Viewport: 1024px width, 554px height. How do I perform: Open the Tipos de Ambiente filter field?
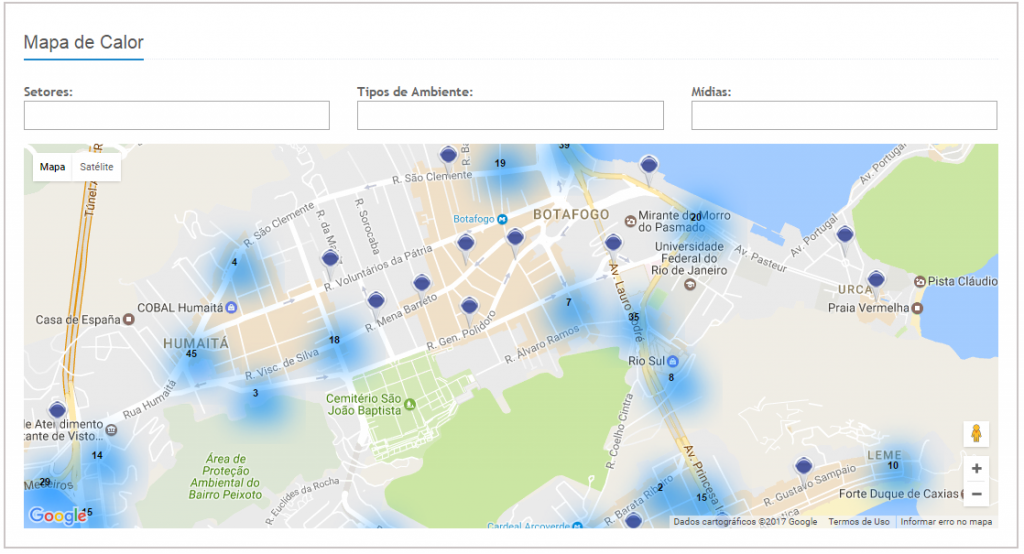click(510, 116)
